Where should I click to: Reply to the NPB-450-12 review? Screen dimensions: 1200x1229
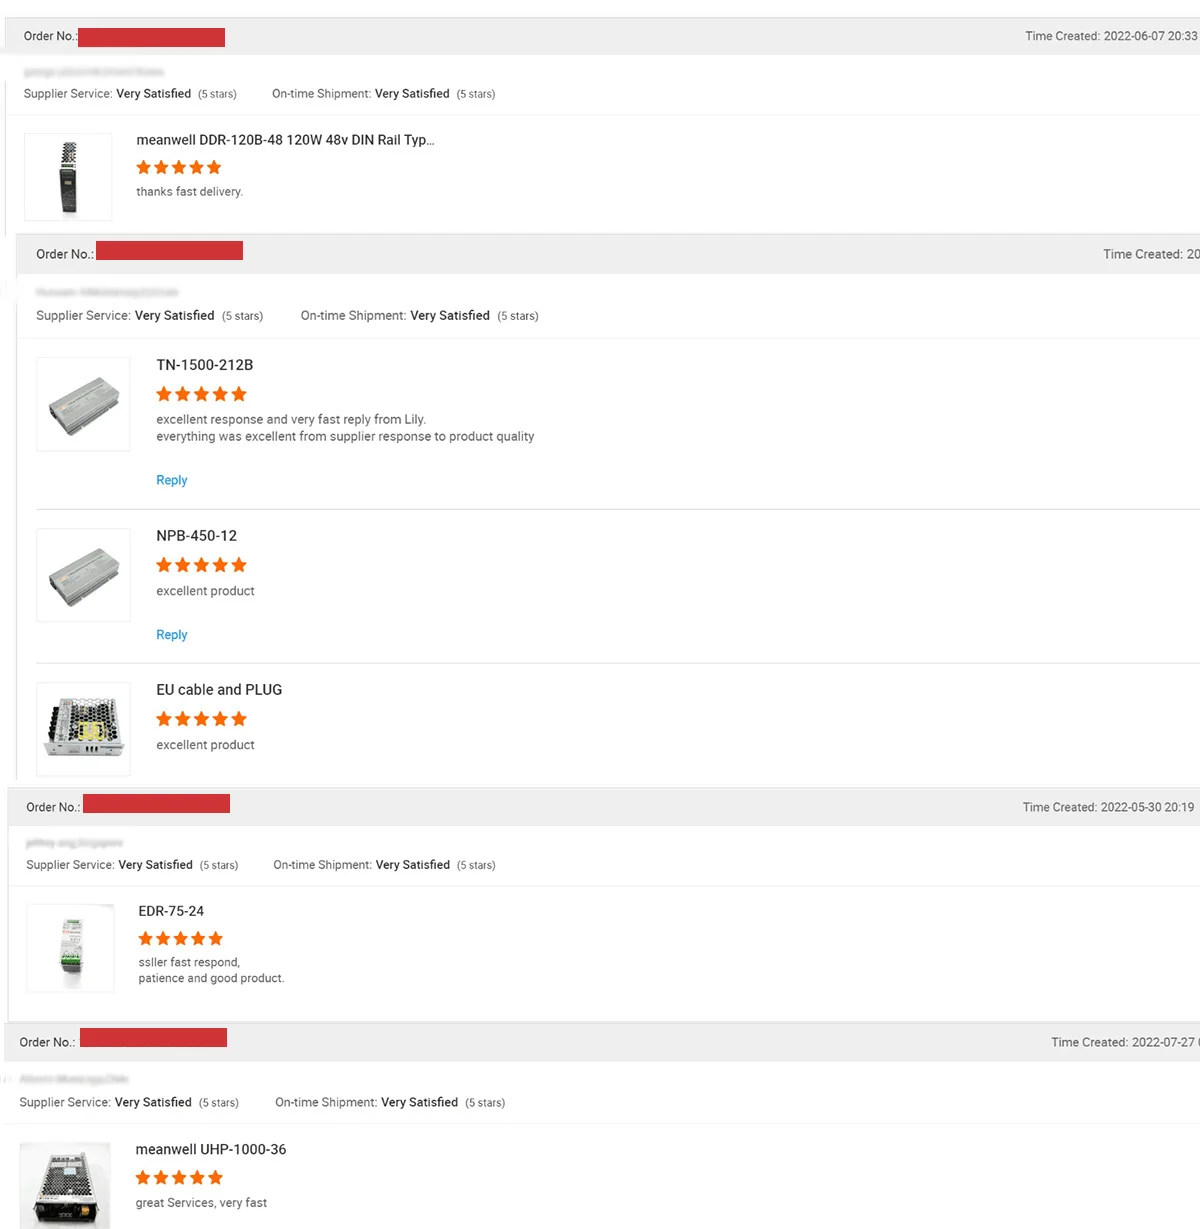click(x=172, y=635)
